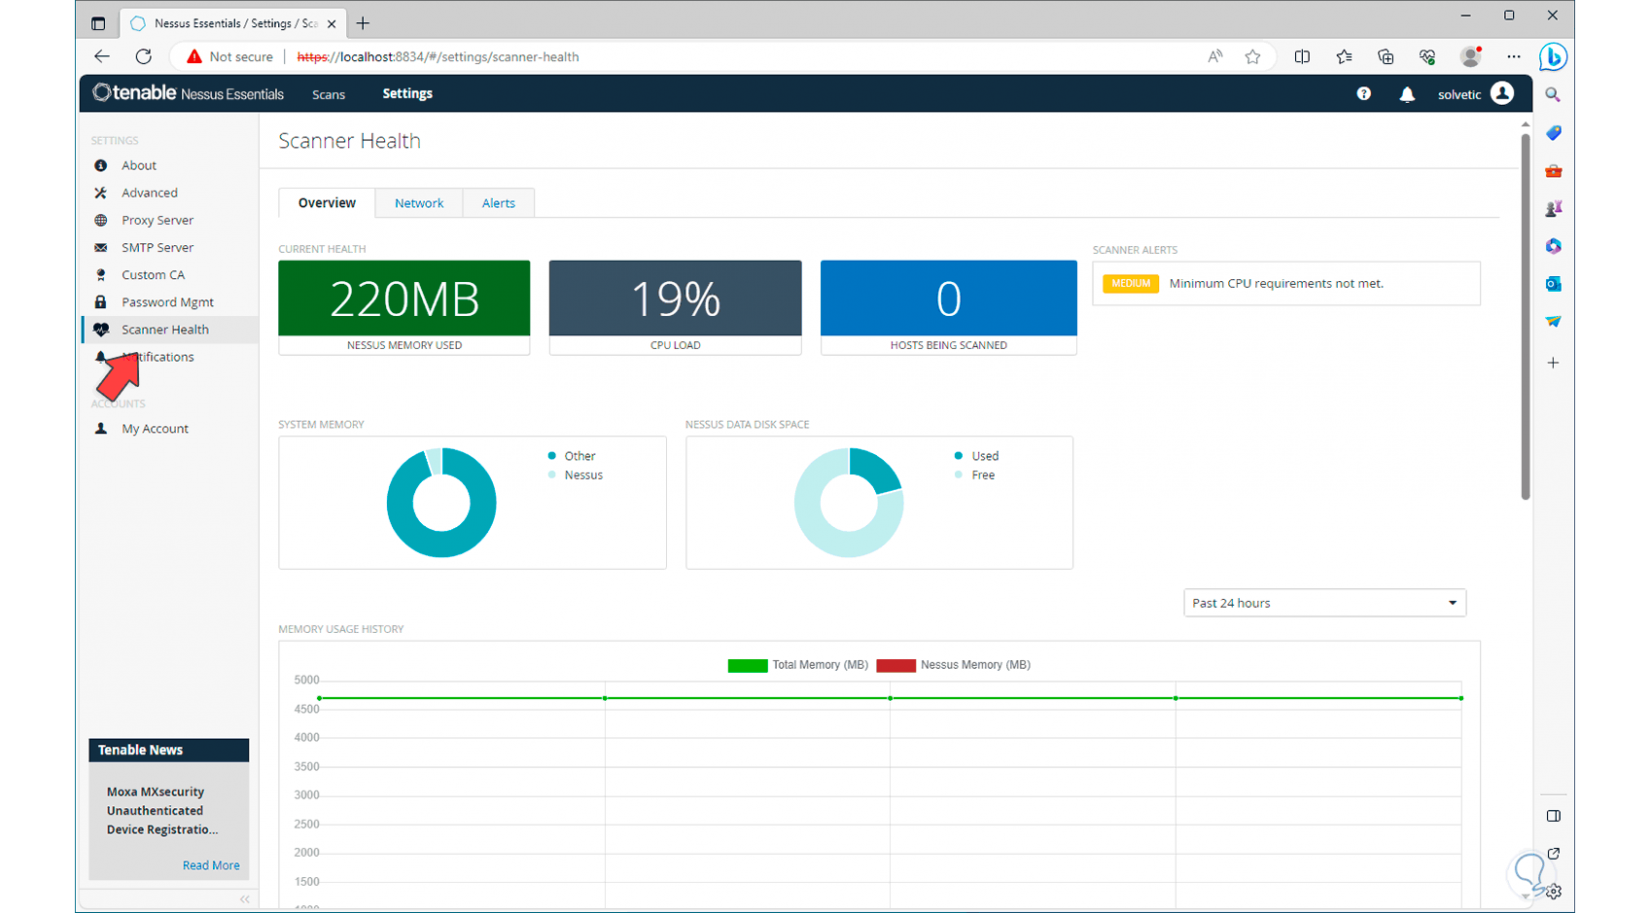Viewport: 1650px width, 913px height.
Task: Close the Nessus Essentials browser tab
Action: click(x=332, y=23)
